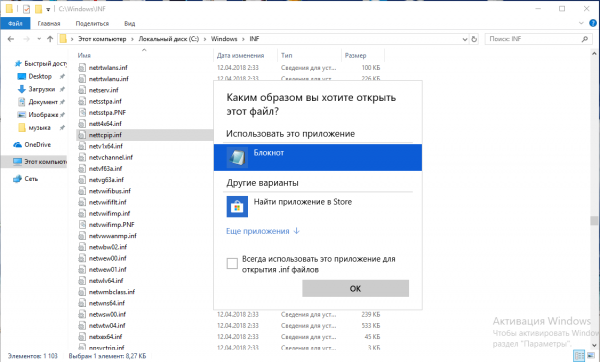Expand the ribbon chevron
This screenshot has width=600, height=362.
pyautogui.click(x=581, y=23)
